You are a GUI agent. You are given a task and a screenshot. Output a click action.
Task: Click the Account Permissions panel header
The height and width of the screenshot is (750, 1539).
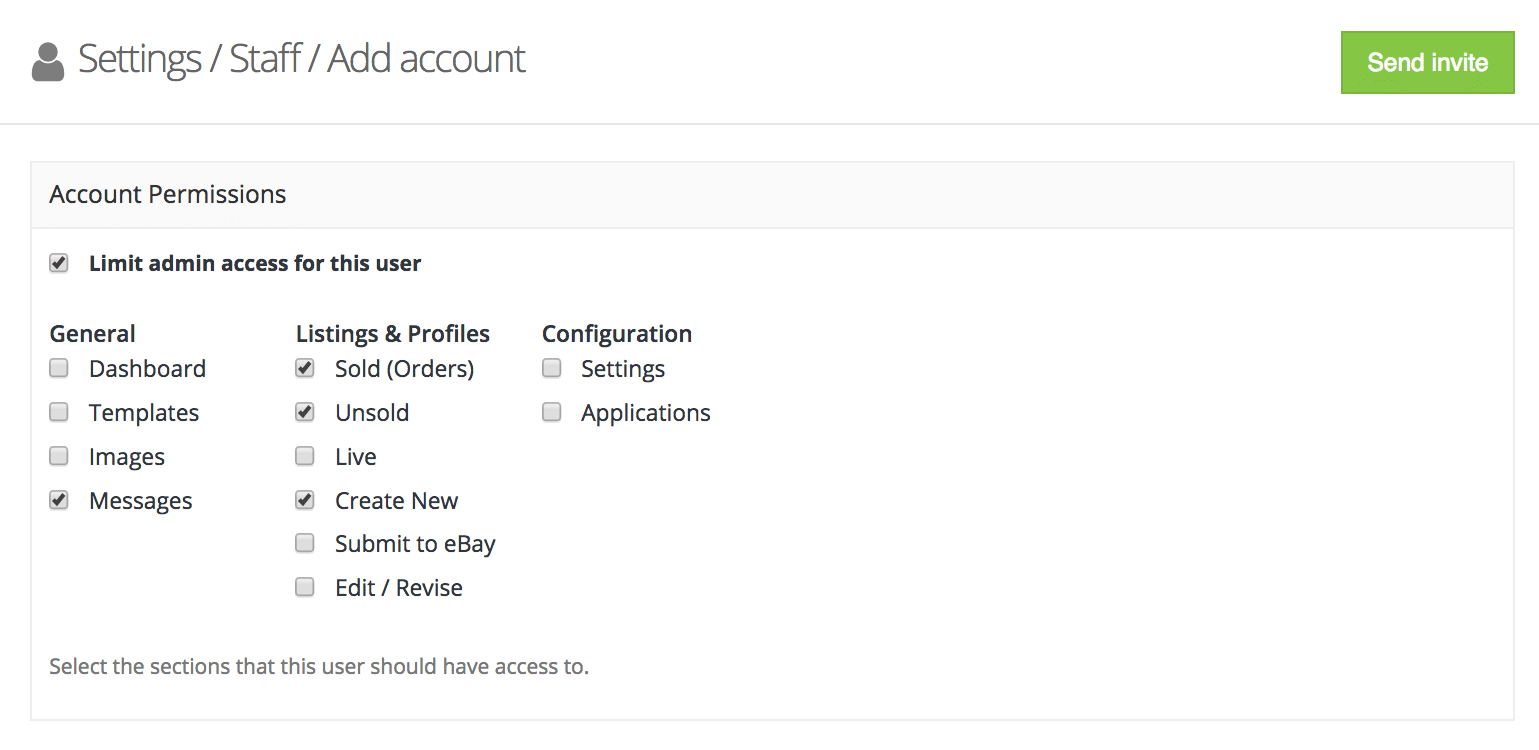tap(168, 194)
